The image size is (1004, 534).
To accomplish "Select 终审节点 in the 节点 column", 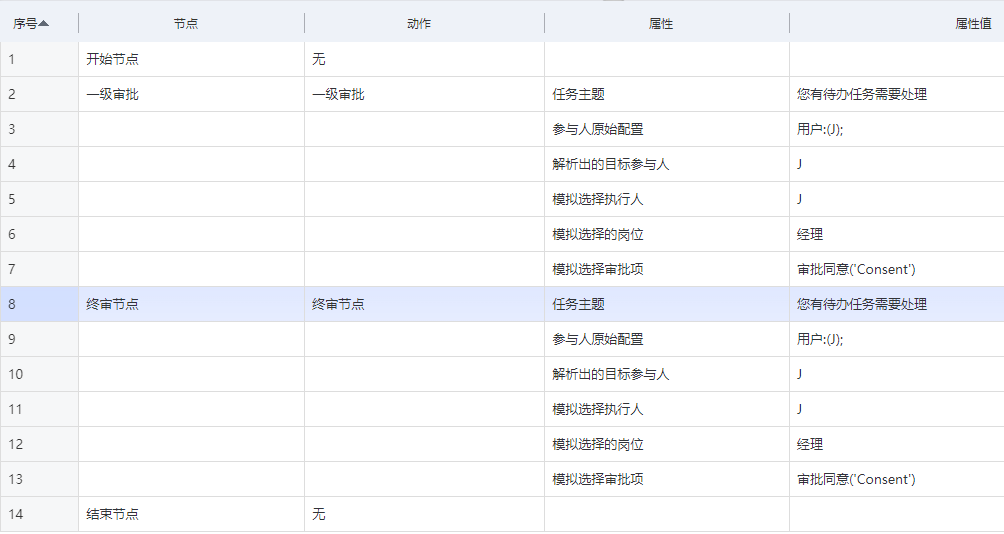I will [x=113, y=304].
